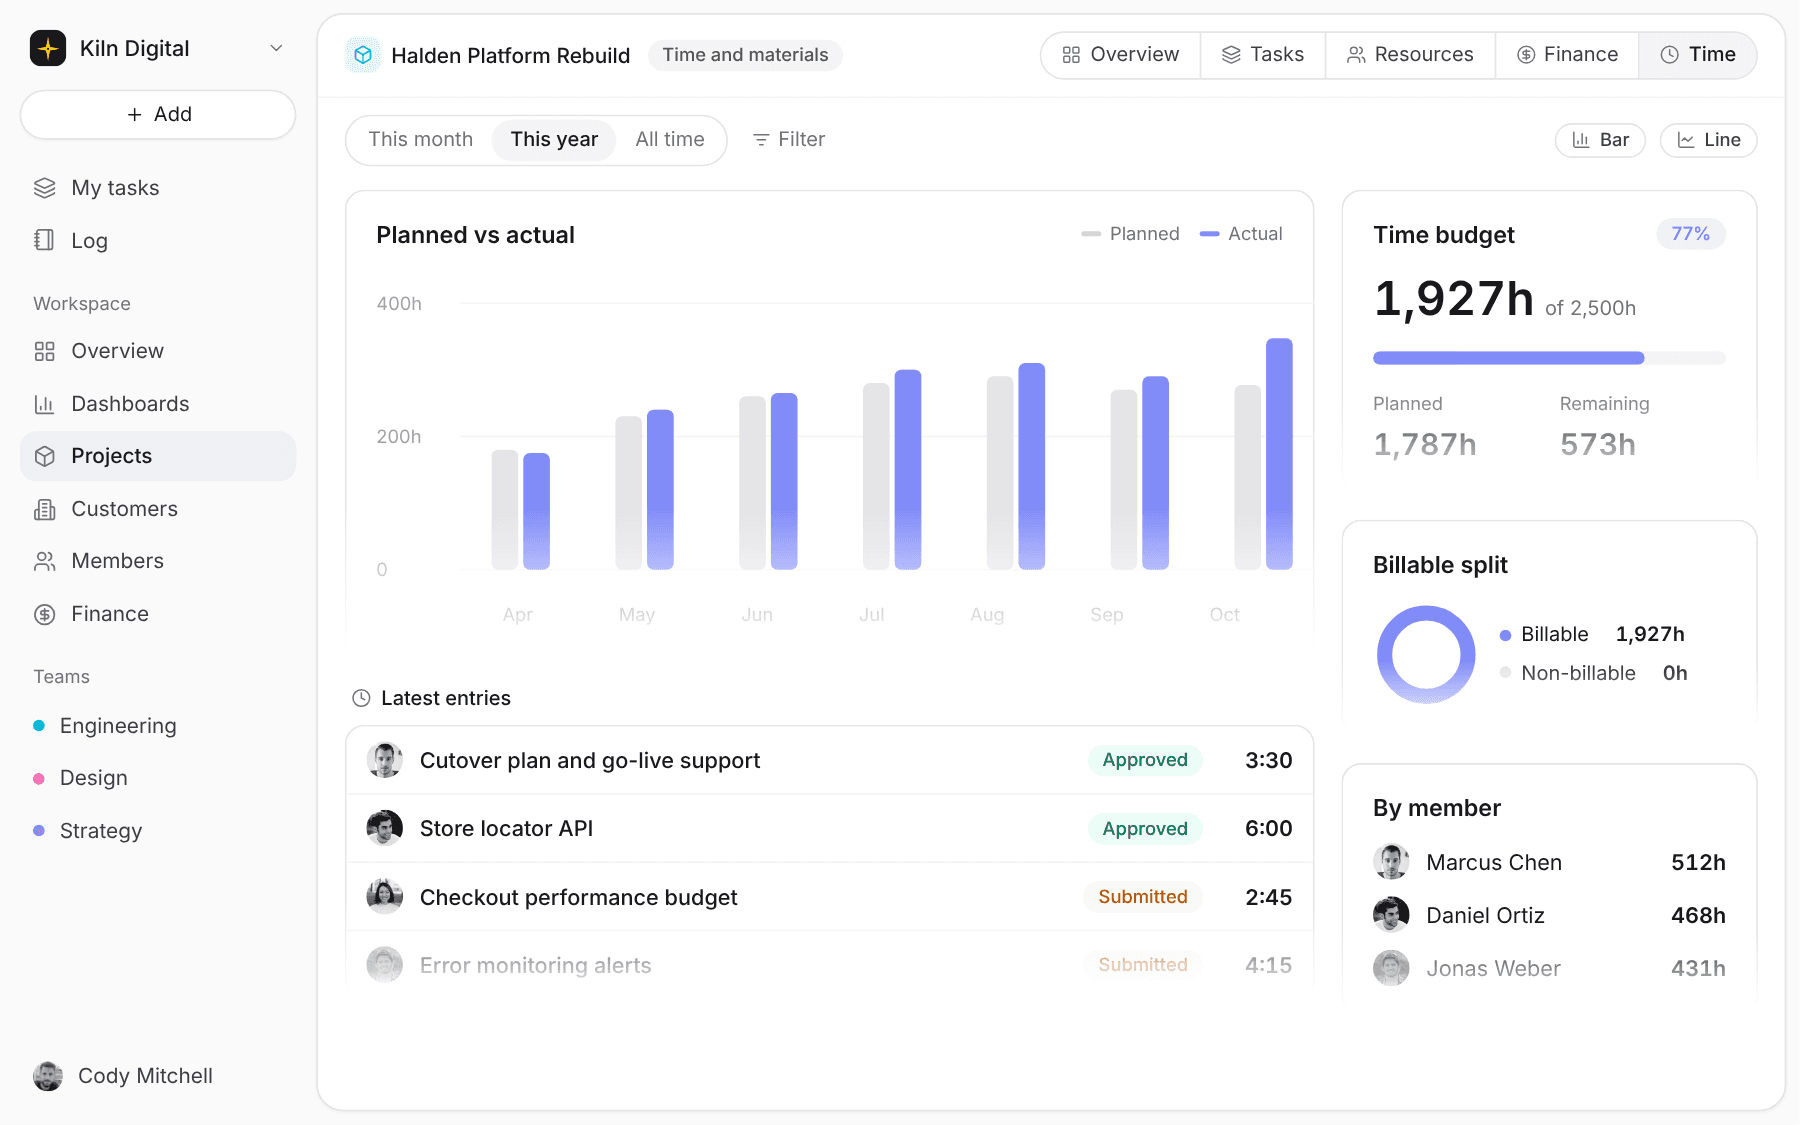Select the Time tab
Image resolution: width=1800 pixels, height=1125 pixels.
click(1698, 54)
